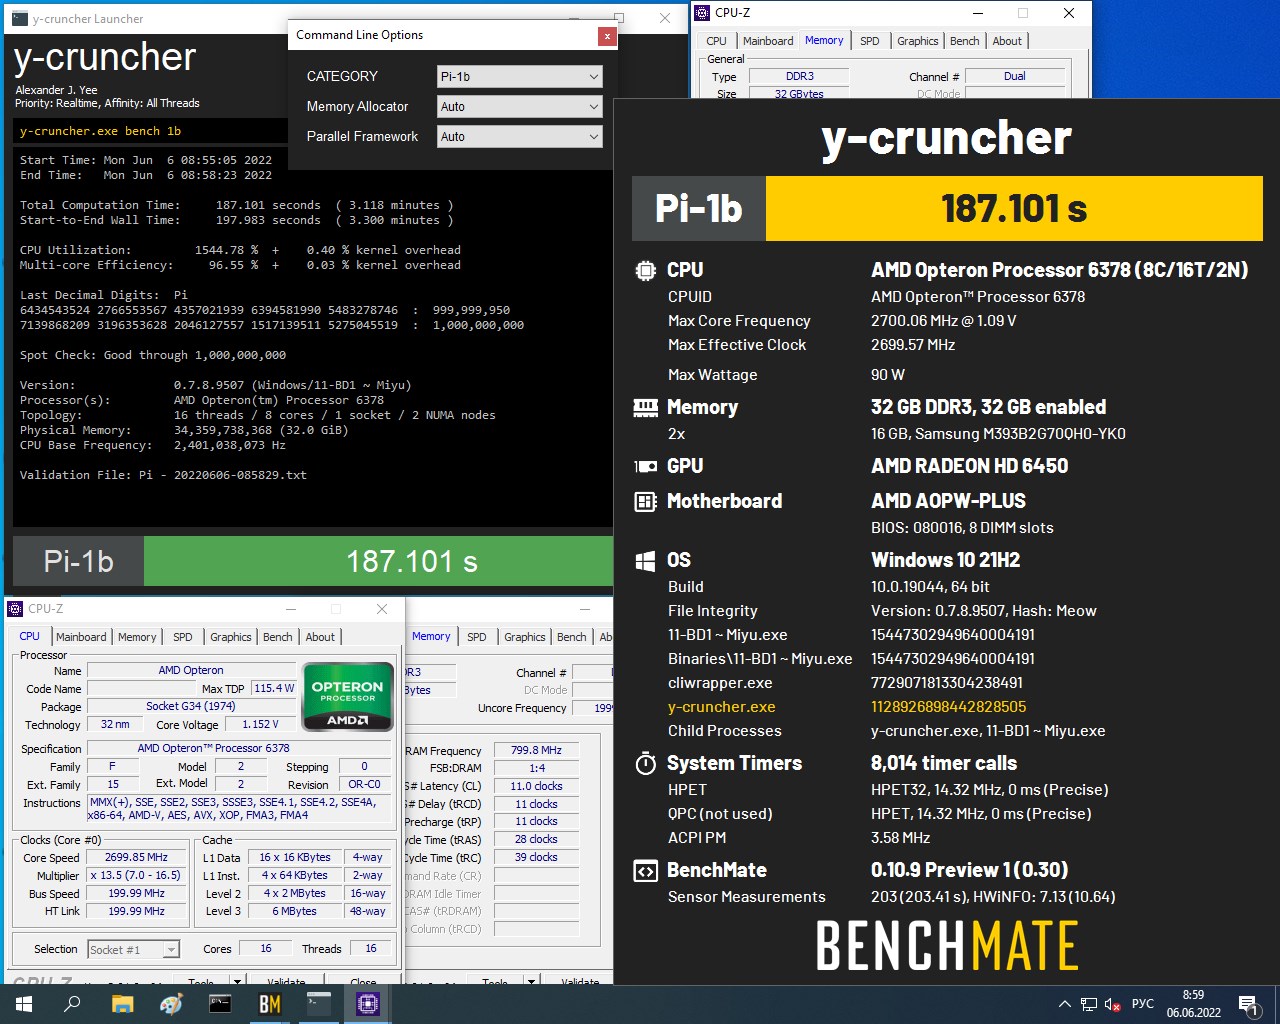Click the muted volume tray icon
The width and height of the screenshot is (1280, 1024).
coord(1112,1004)
